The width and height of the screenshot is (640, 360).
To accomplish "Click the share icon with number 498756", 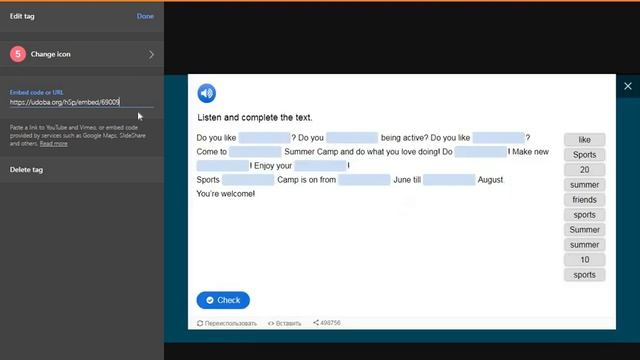I will tap(327, 323).
